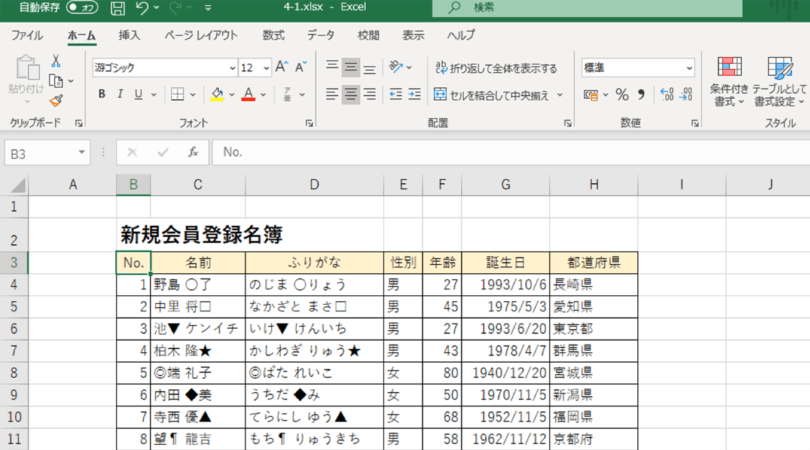Viewport: 810px width, 450px height.
Task: Click the borders icon
Action: pos(177,94)
